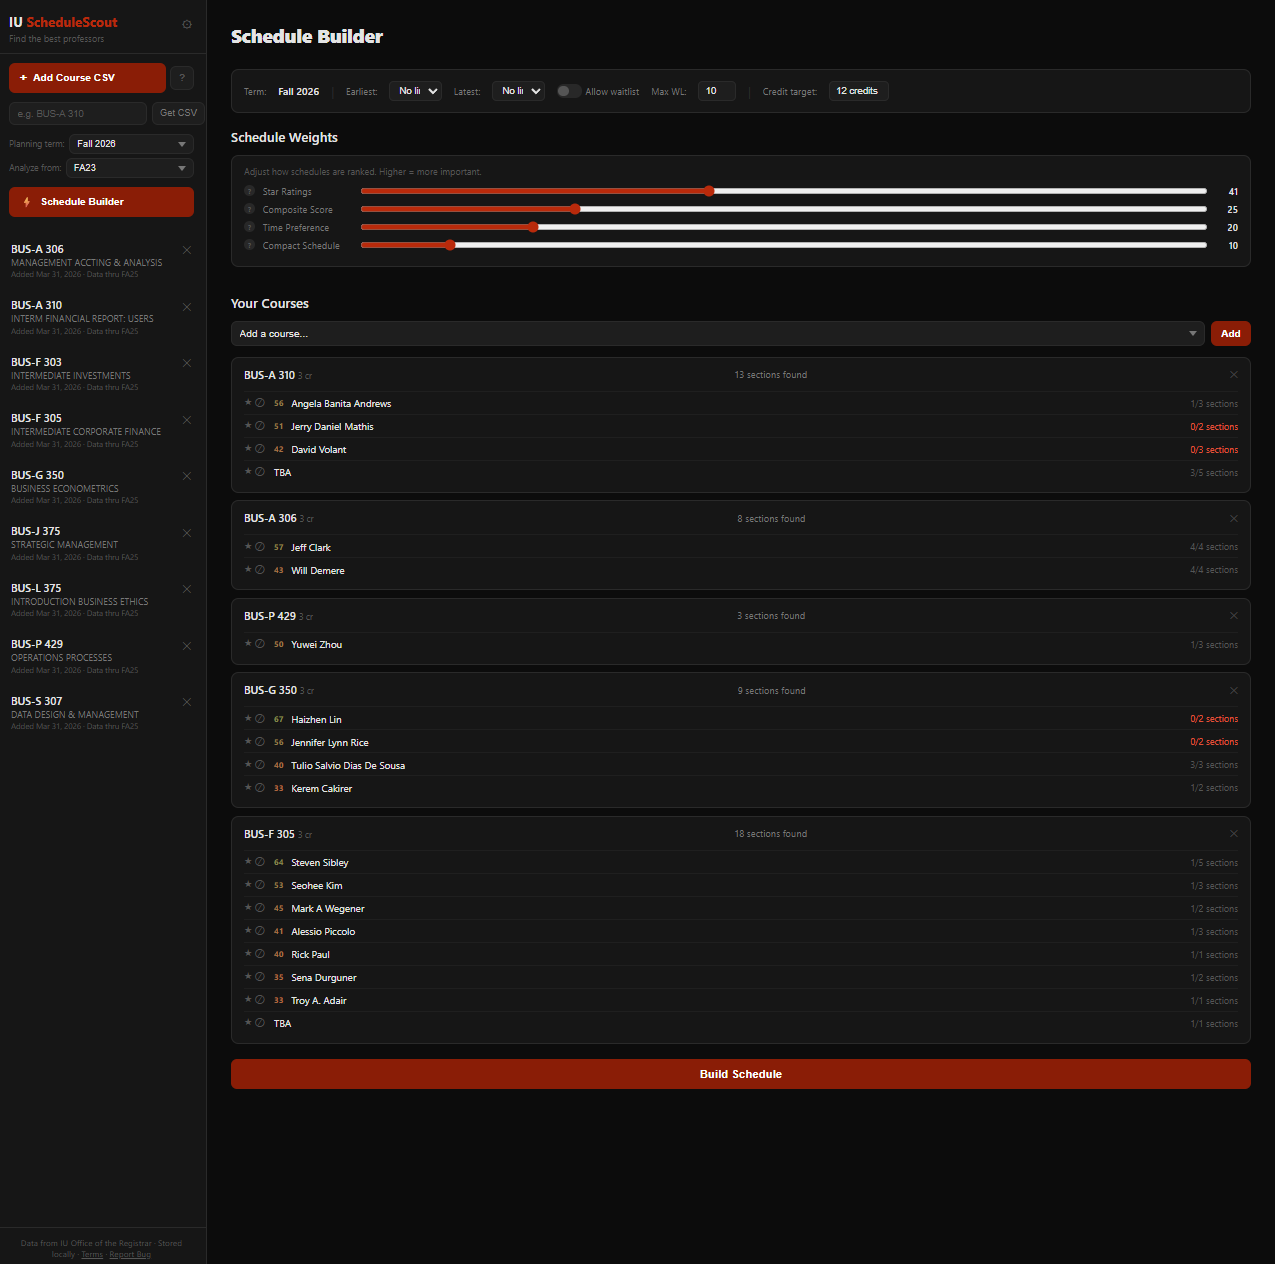Click the info icon beside Time Preference weight
1275x1264 pixels.
tap(247, 227)
